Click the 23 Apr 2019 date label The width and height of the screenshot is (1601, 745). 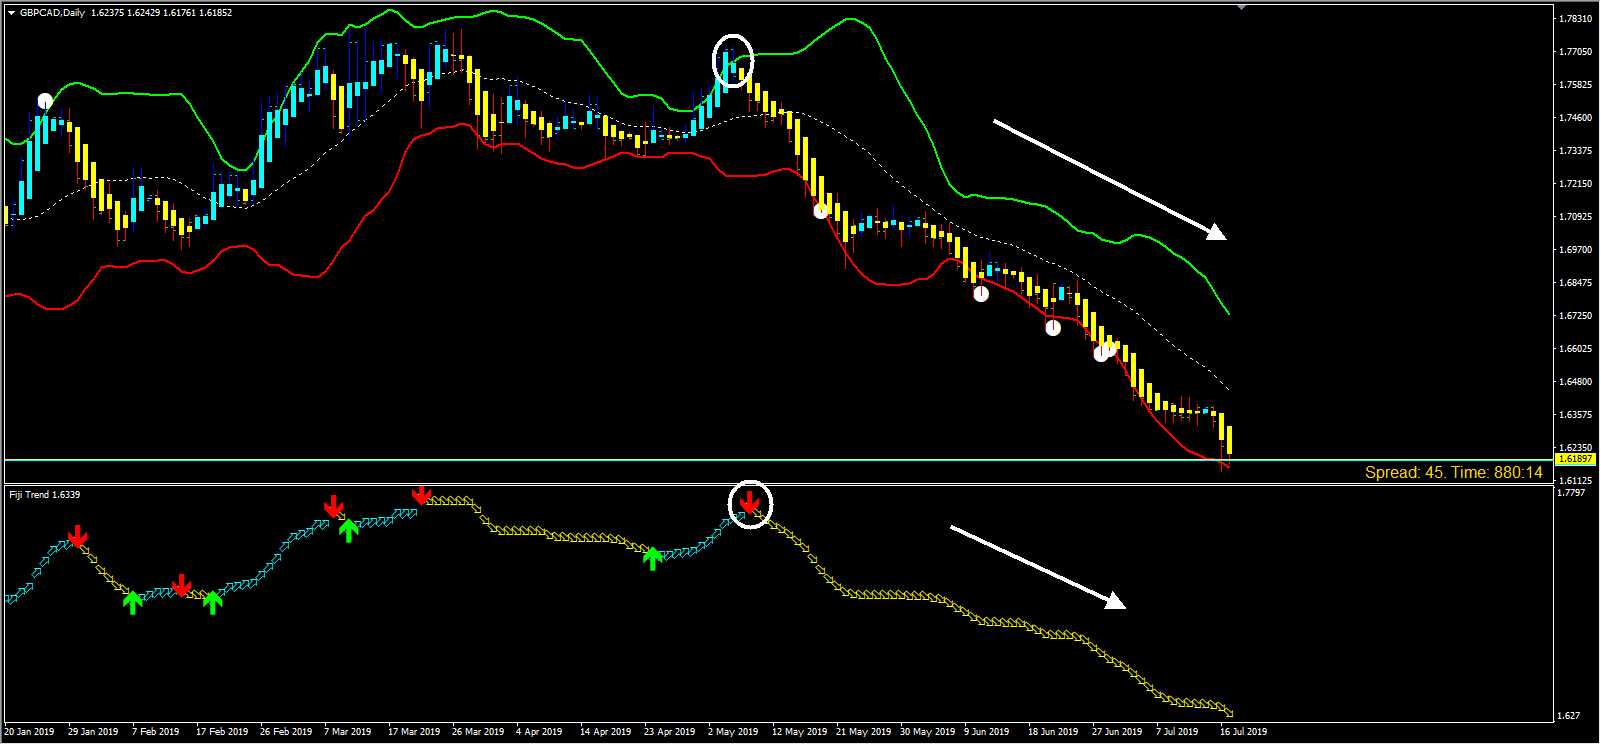pos(669,732)
